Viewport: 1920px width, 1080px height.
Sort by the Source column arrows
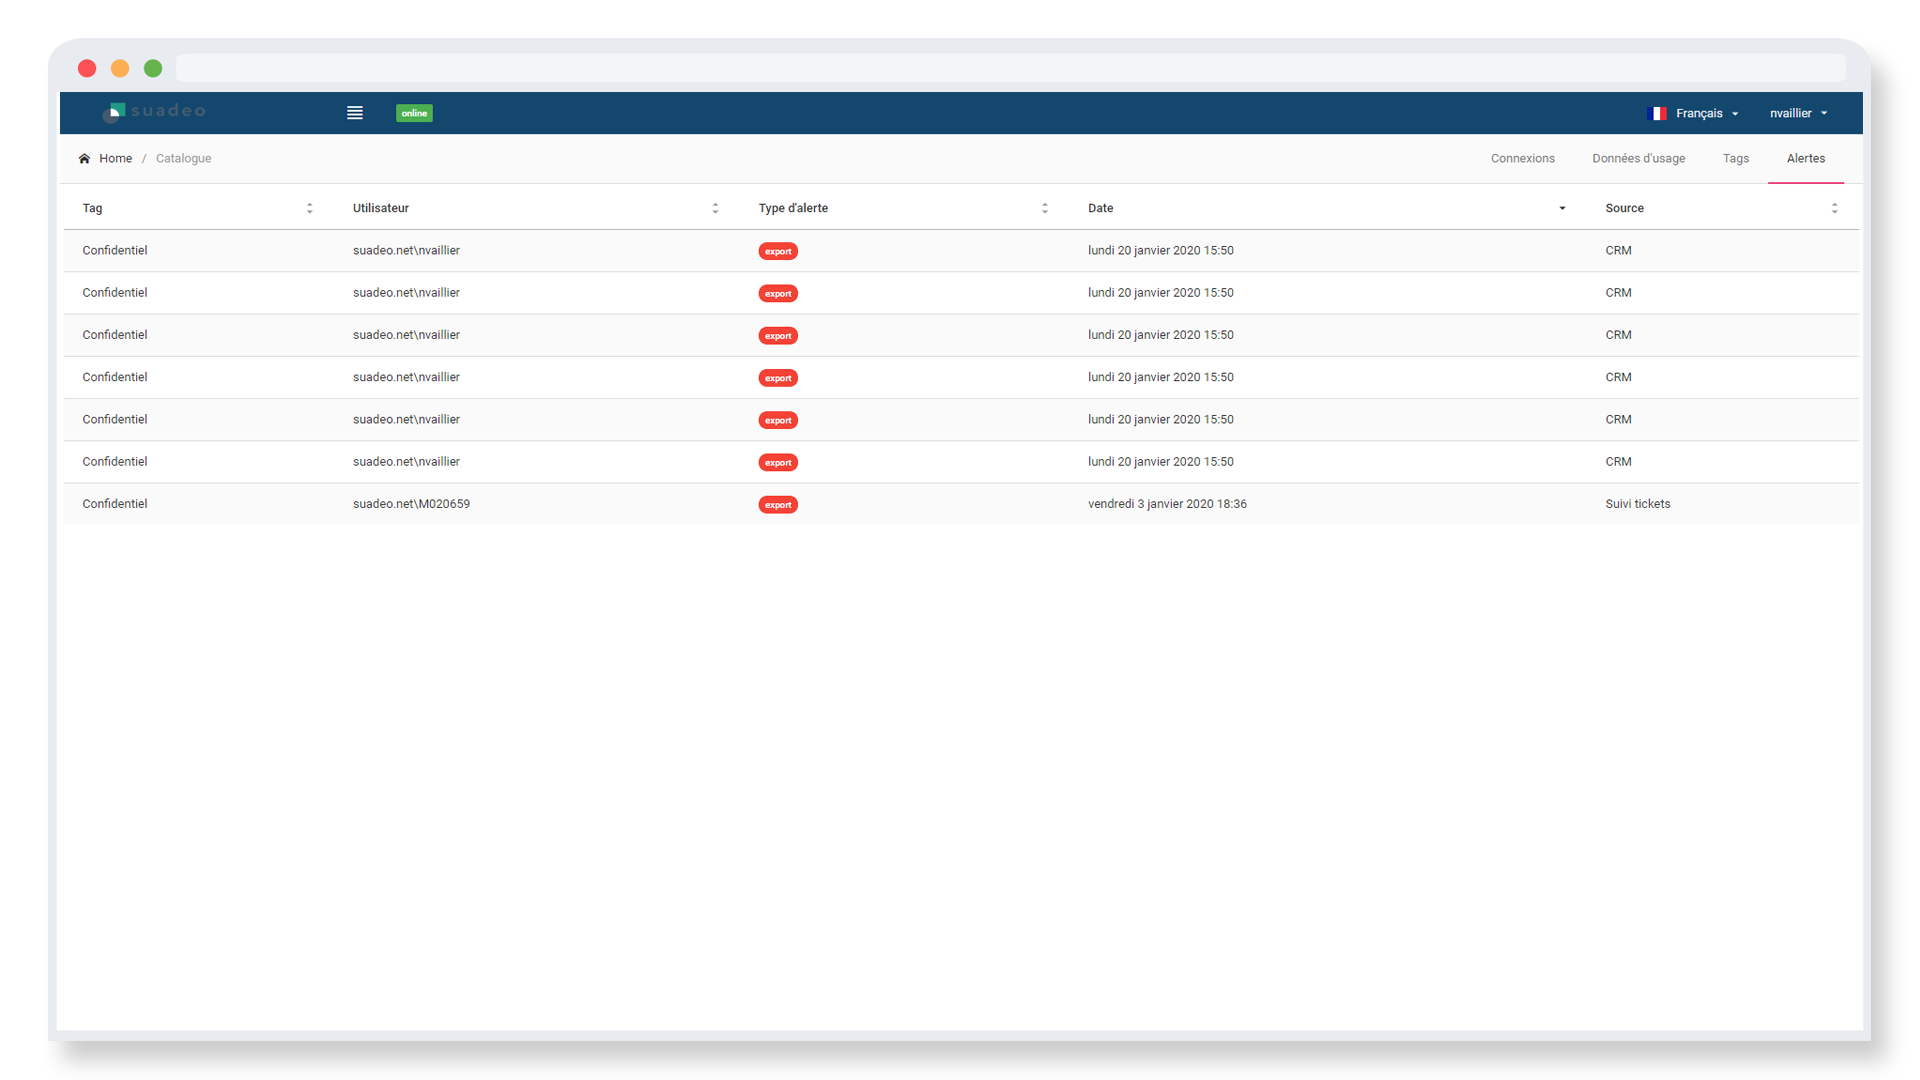pyautogui.click(x=1834, y=208)
